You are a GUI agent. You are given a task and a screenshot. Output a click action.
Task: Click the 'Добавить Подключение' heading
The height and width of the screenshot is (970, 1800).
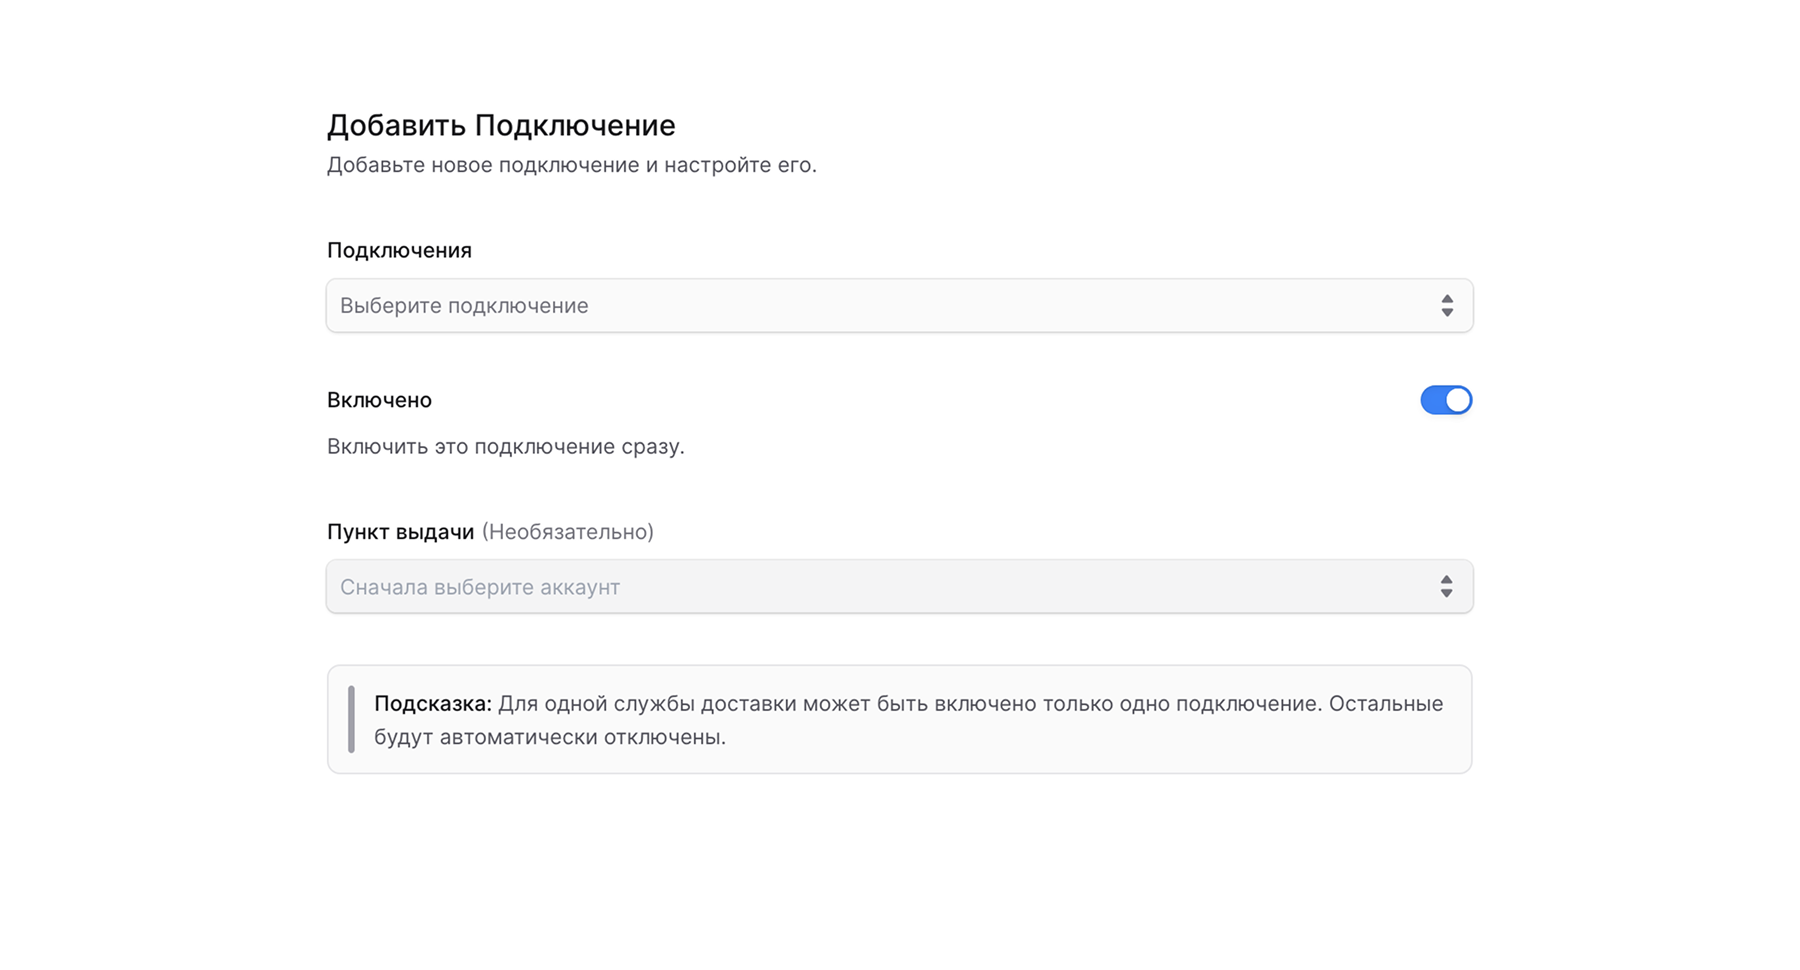[x=500, y=126]
